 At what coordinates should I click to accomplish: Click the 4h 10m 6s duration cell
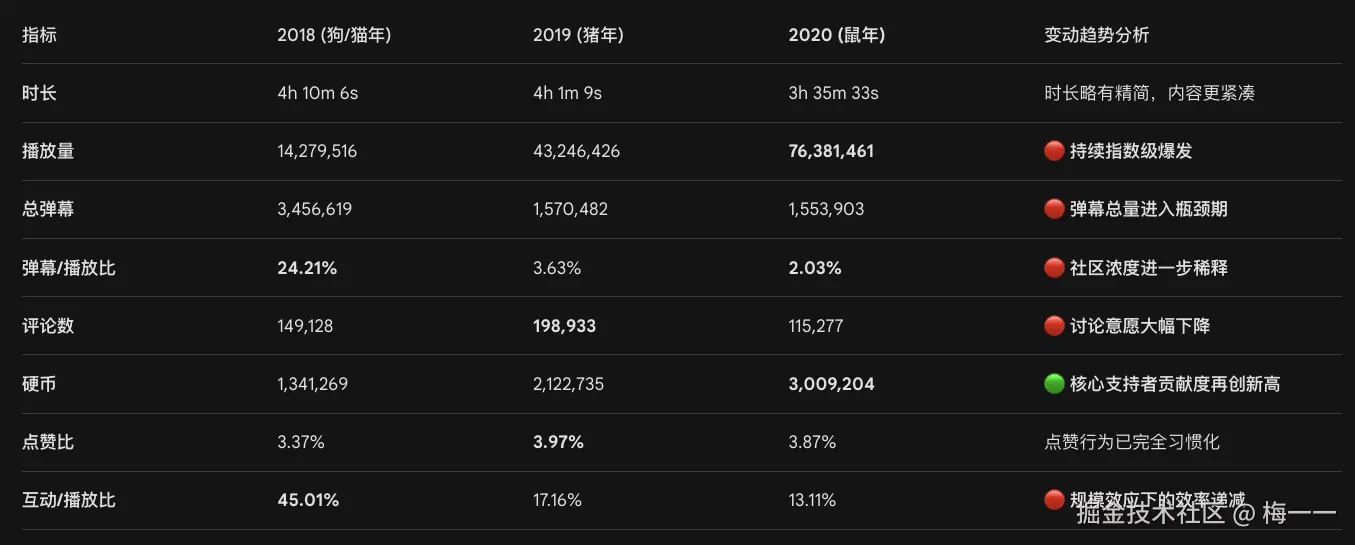(317, 93)
